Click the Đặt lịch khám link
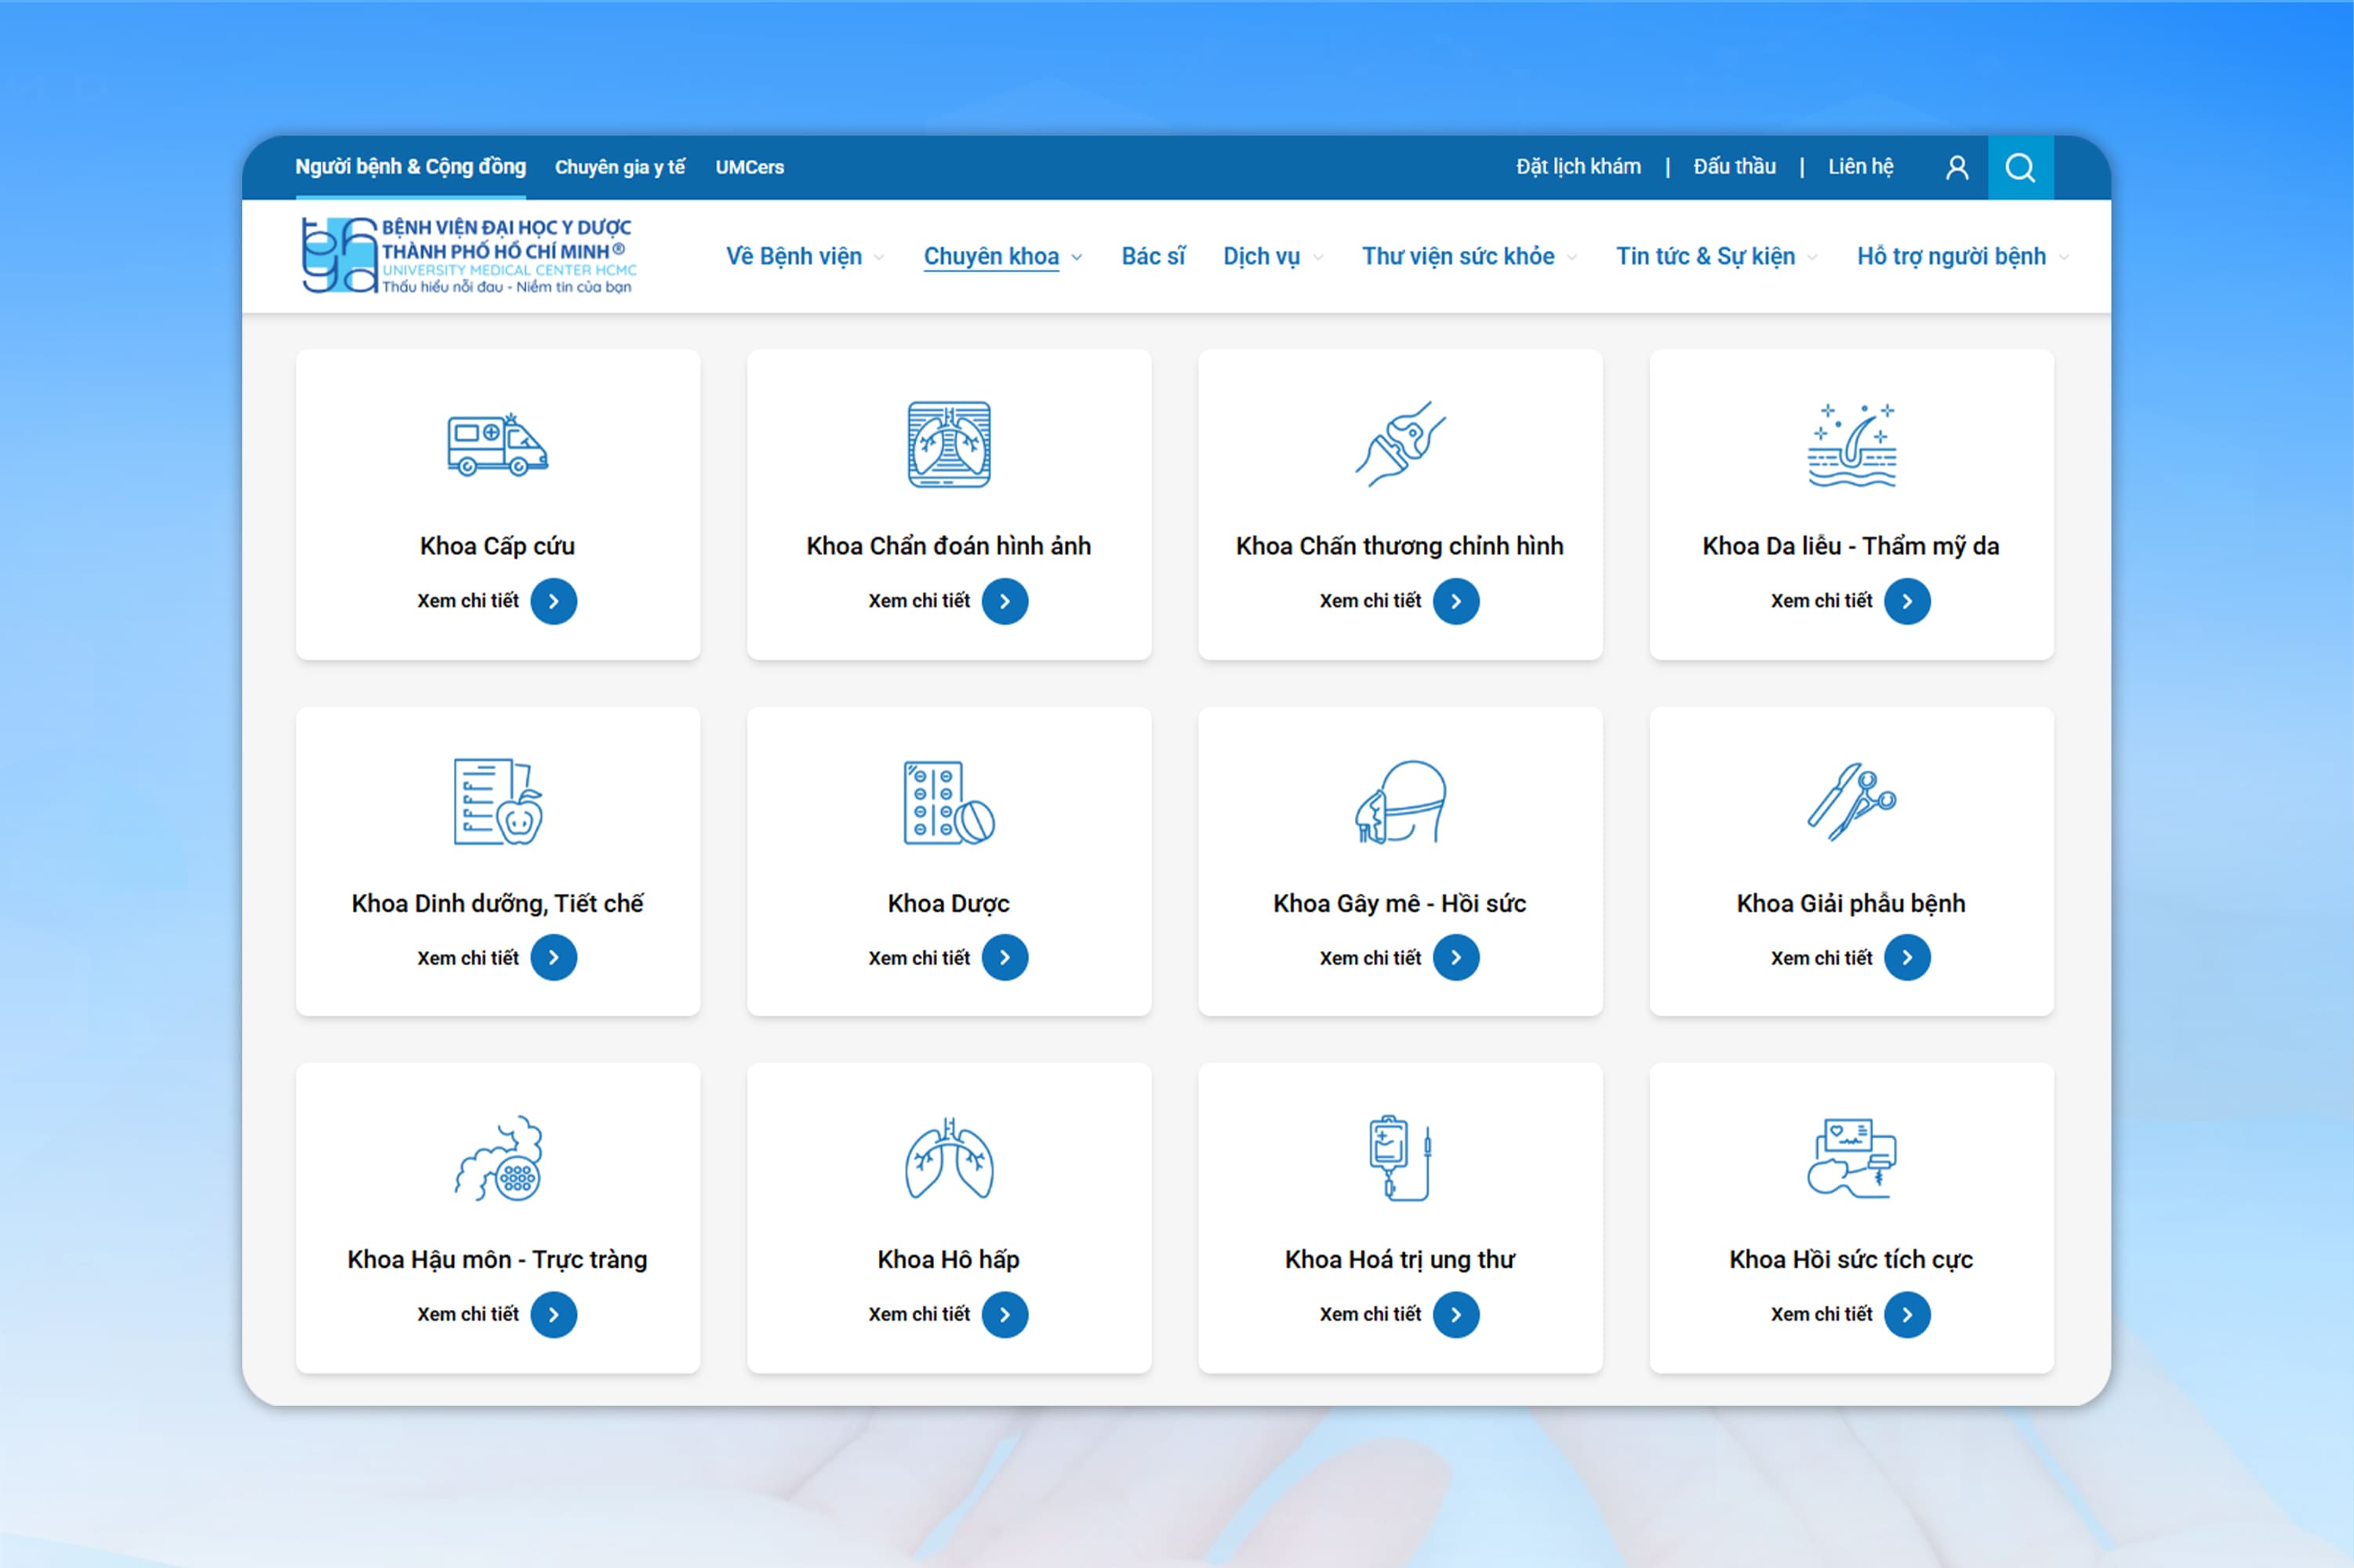Image resolution: width=2354 pixels, height=1568 pixels. (1578, 167)
